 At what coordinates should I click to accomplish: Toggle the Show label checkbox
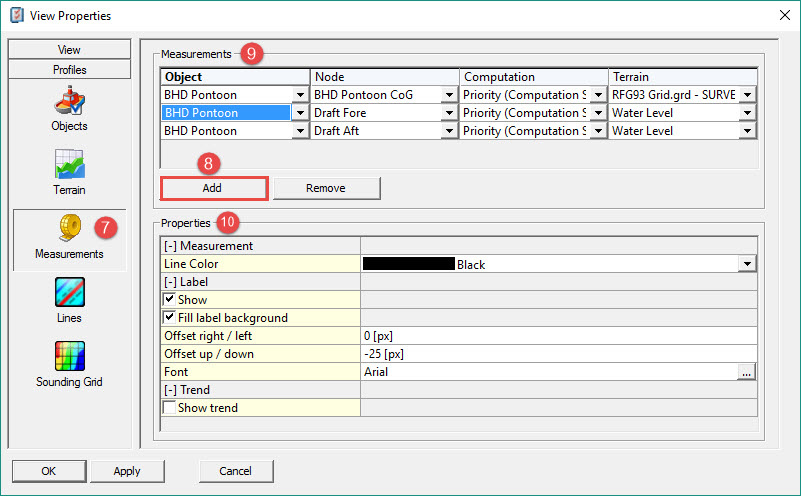click(x=169, y=299)
